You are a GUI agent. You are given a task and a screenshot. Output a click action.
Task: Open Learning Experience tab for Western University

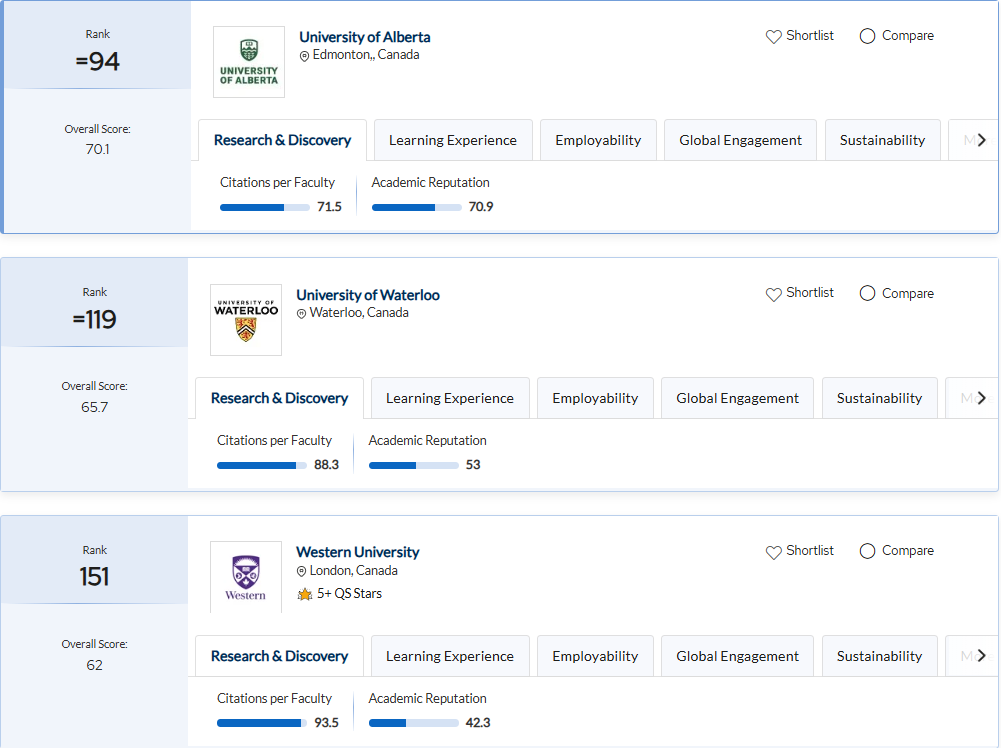click(450, 655)
